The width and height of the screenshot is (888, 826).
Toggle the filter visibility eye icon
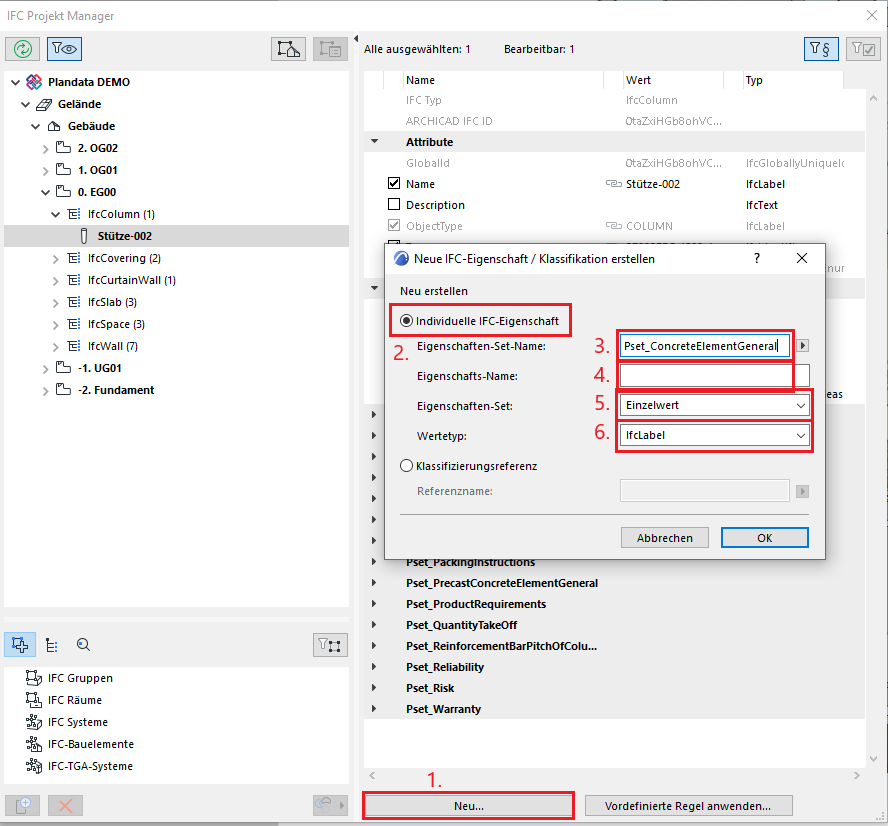click(64, 48)
